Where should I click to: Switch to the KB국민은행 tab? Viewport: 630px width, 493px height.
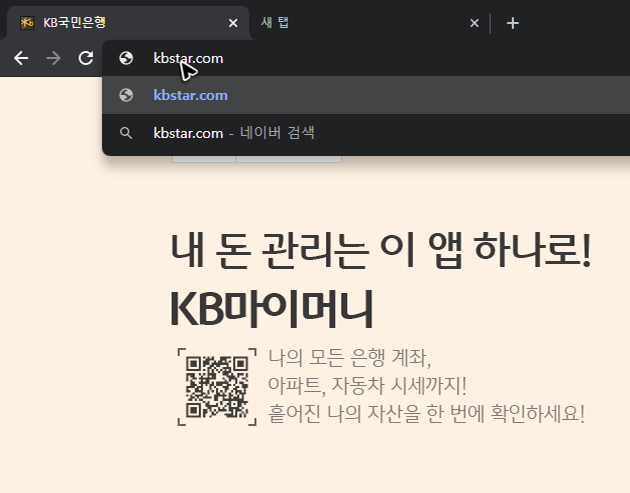point(128,23)
